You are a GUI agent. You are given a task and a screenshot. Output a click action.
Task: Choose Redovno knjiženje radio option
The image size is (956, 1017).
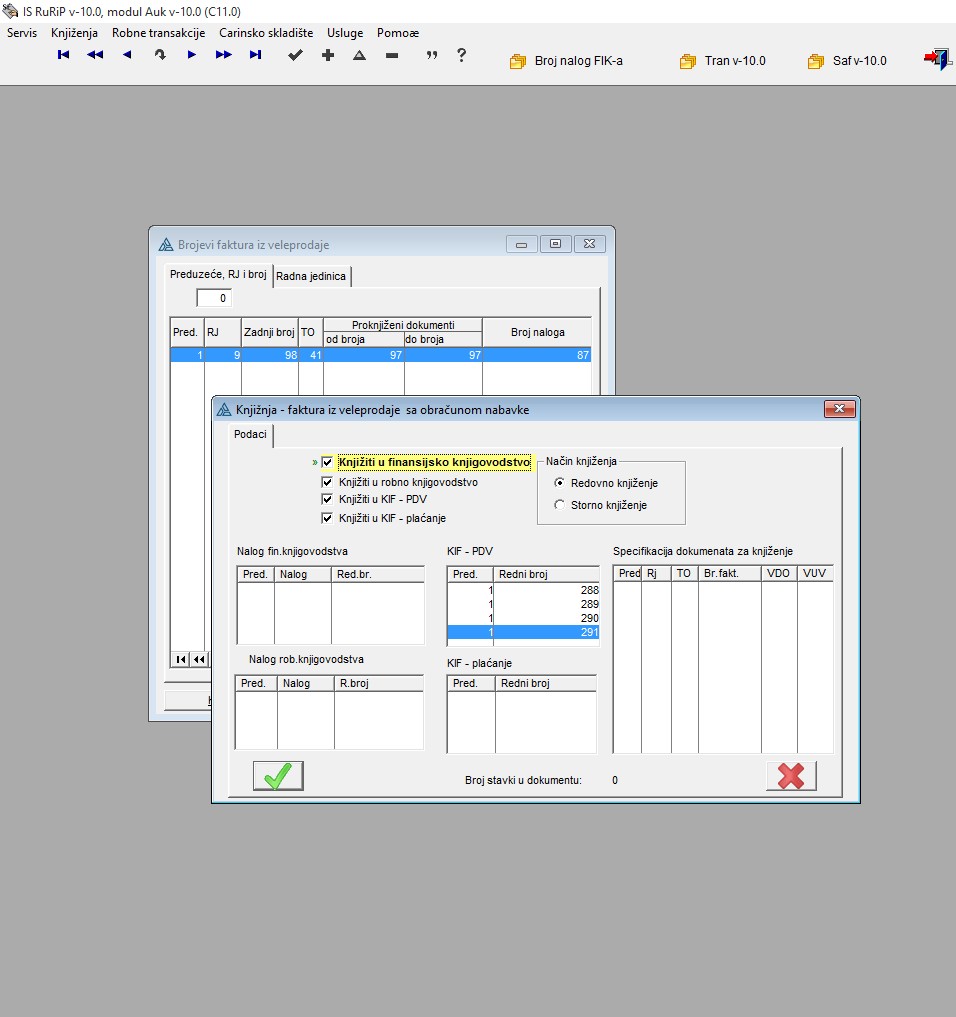click(559, 483)
